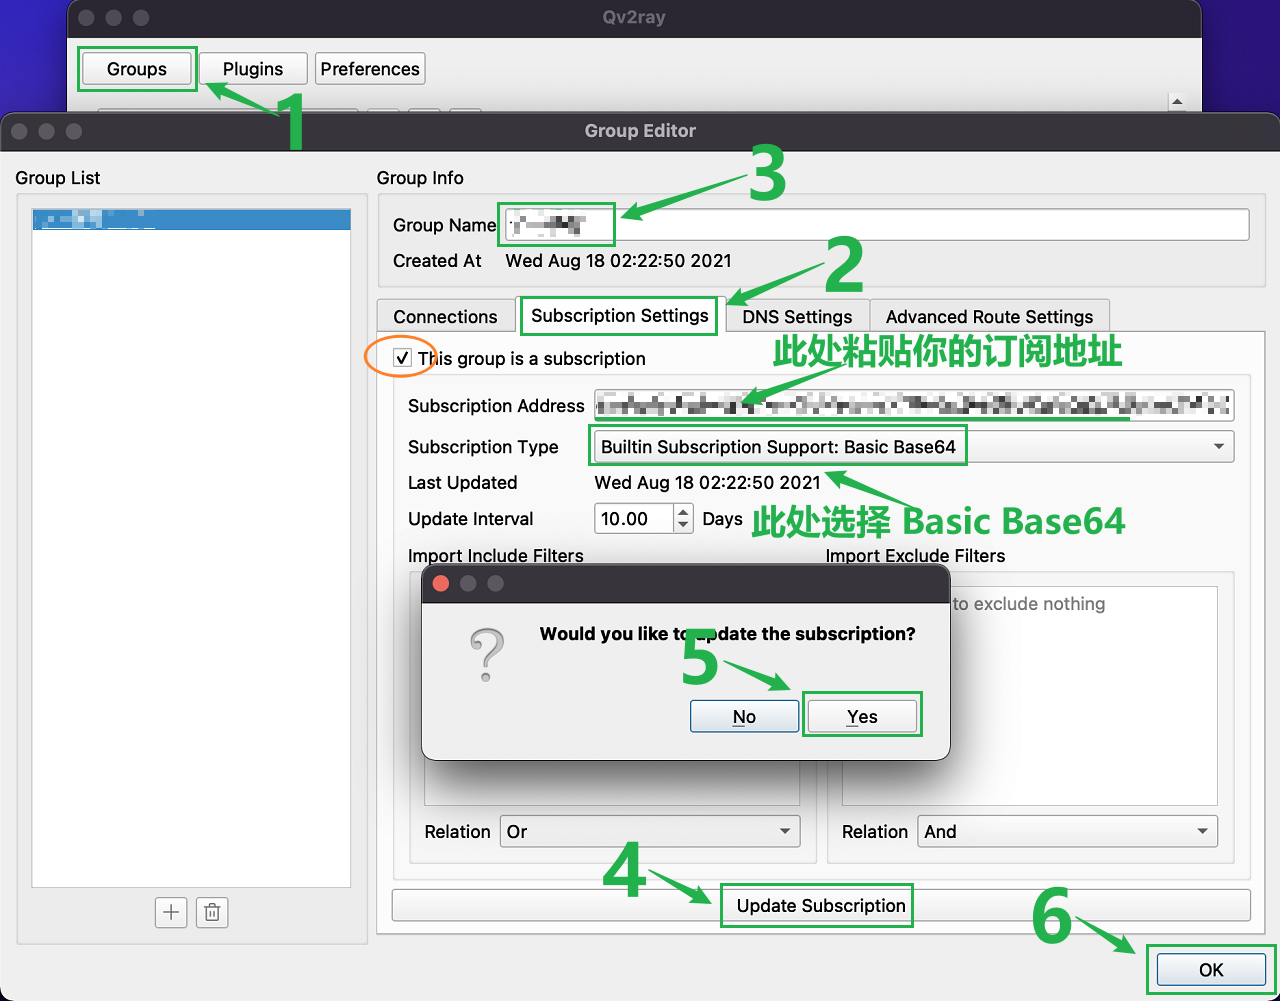Expand the Include Filters Relation "Or" dropdown
Image resolution: width=1280 pixels, height=1001 pixels.
click(x=649, y=831)
